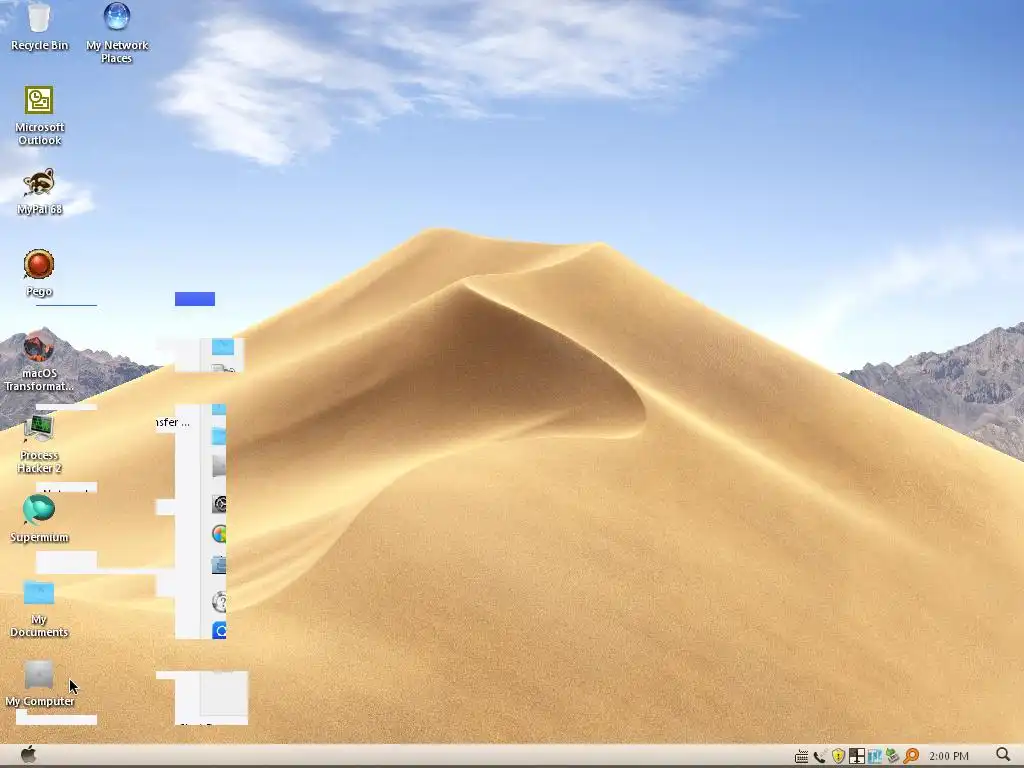Click the green arrow hardware tray icon
This screenshot has width=1024, height=768.
(x=893, y=756)
